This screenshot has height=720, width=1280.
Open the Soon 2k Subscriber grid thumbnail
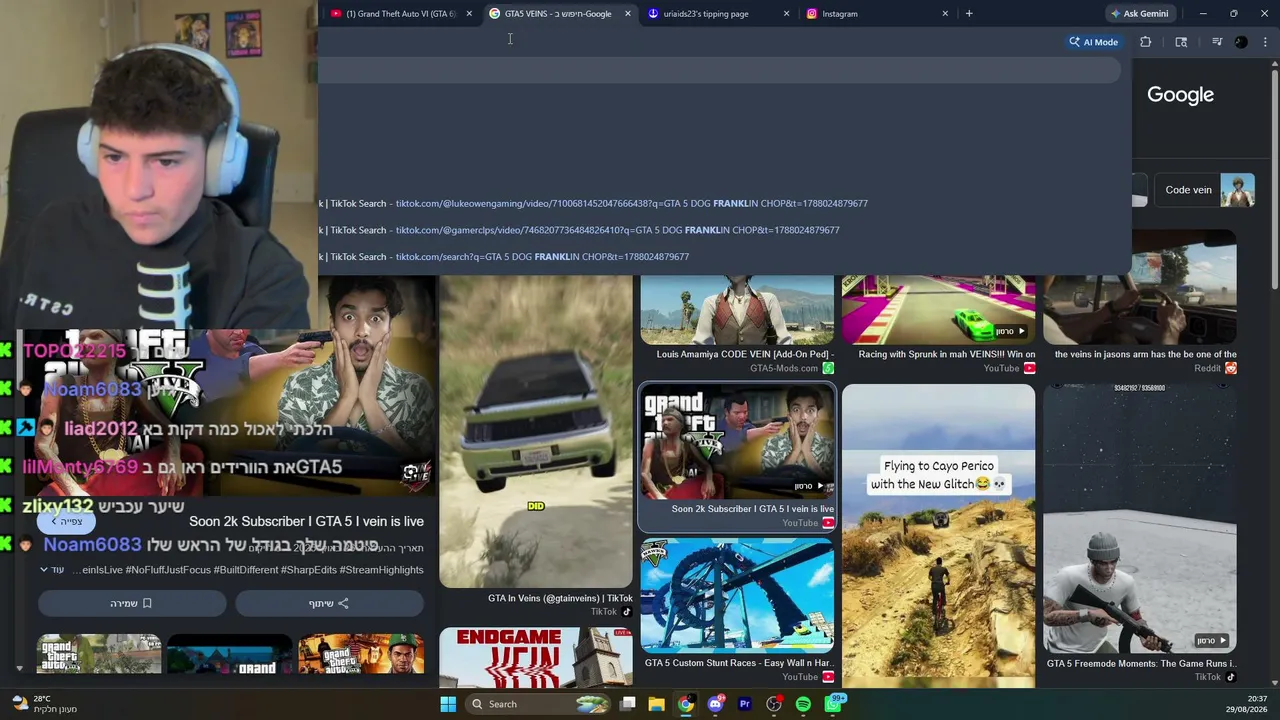pos(737,442)
